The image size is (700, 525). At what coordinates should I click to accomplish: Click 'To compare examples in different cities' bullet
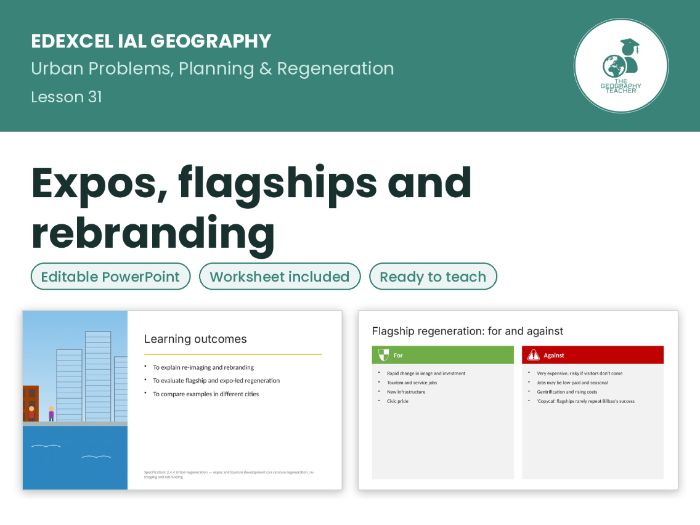coord(206,394)
